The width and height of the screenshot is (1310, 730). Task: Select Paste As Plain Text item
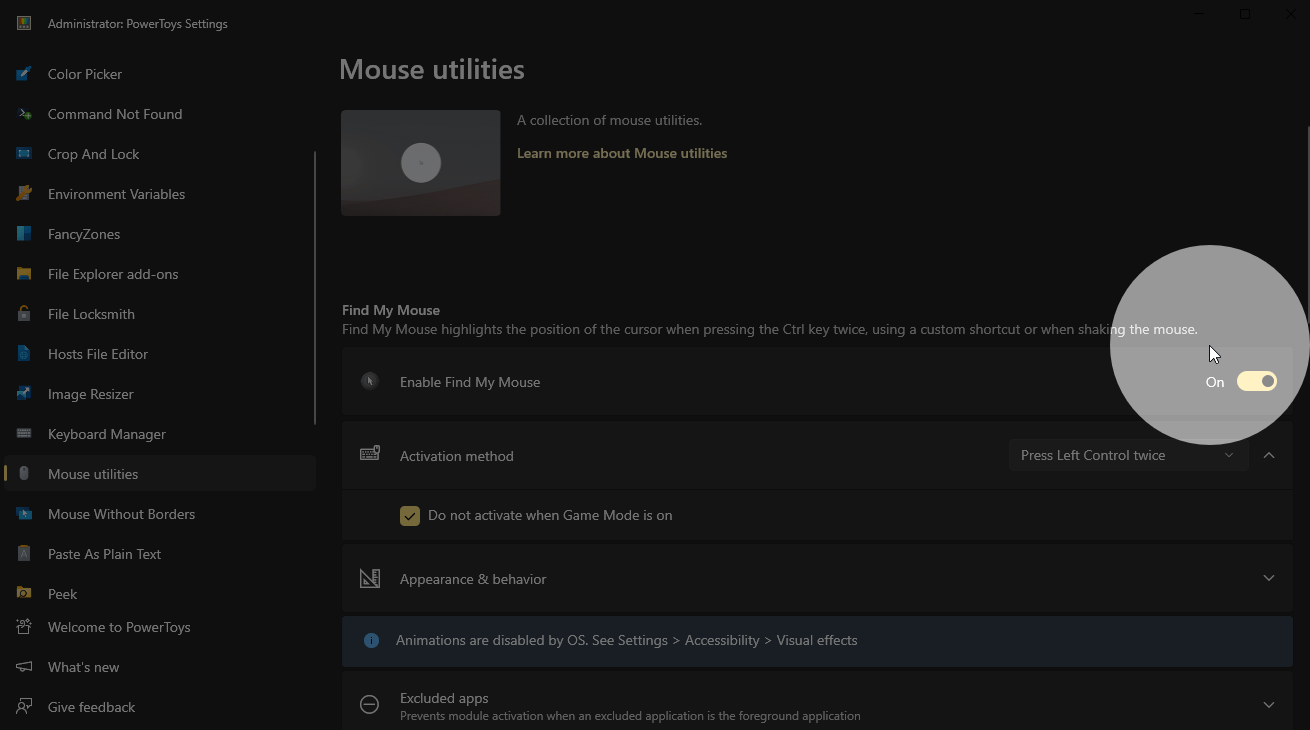(x=160, y=554)
